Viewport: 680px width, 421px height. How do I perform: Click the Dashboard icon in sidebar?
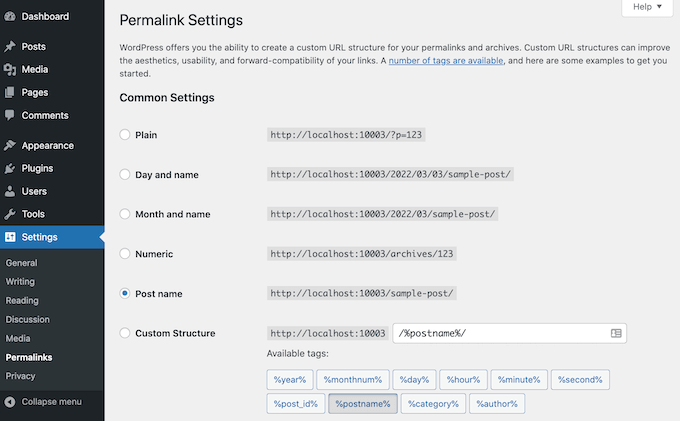(10, 17)
